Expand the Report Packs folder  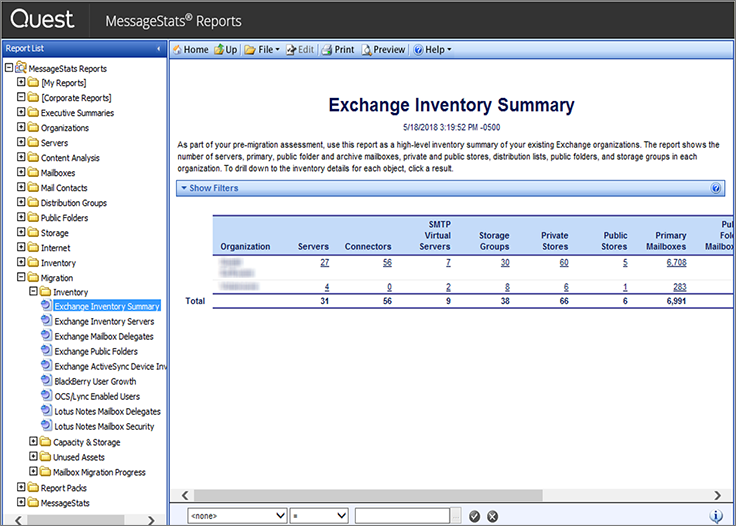click(x=21, y=487)
